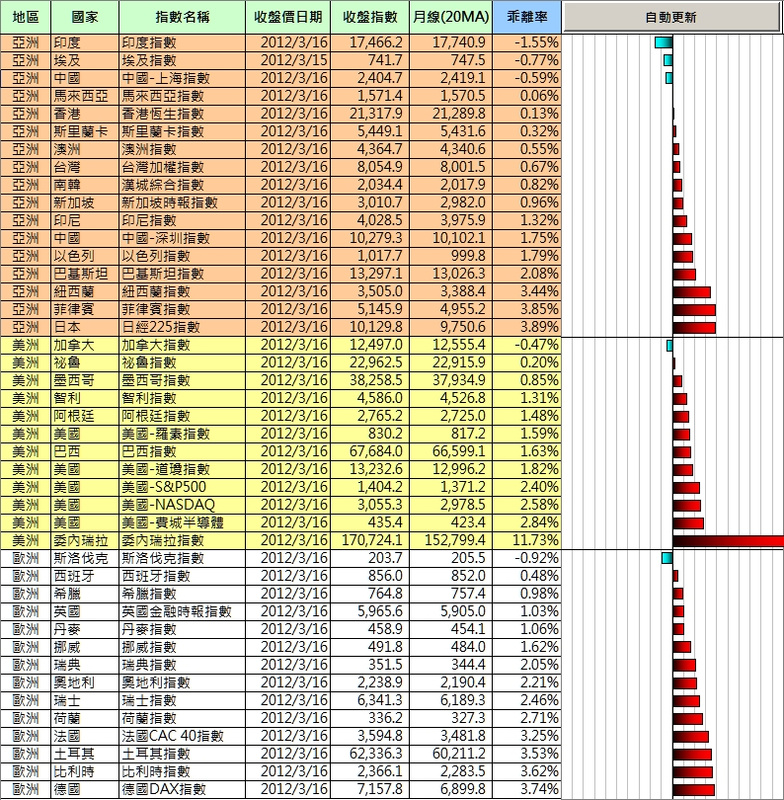Screen dimensions: 784x800
Task: Click the 委內瑞拉指數 cell
Action: coord(182,540)
